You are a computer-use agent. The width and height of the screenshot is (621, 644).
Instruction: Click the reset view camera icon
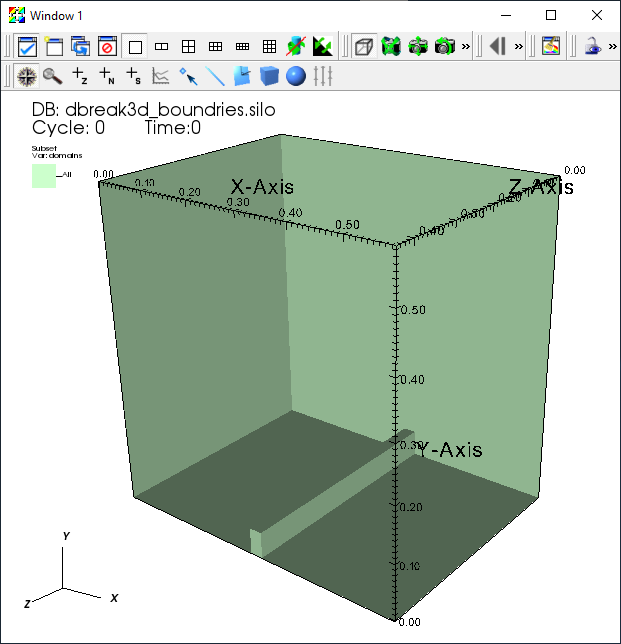pos(391,46)
